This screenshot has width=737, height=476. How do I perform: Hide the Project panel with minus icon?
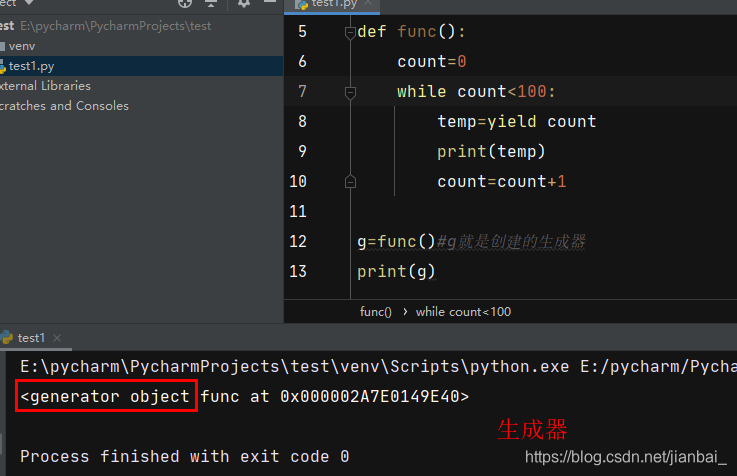270,2
